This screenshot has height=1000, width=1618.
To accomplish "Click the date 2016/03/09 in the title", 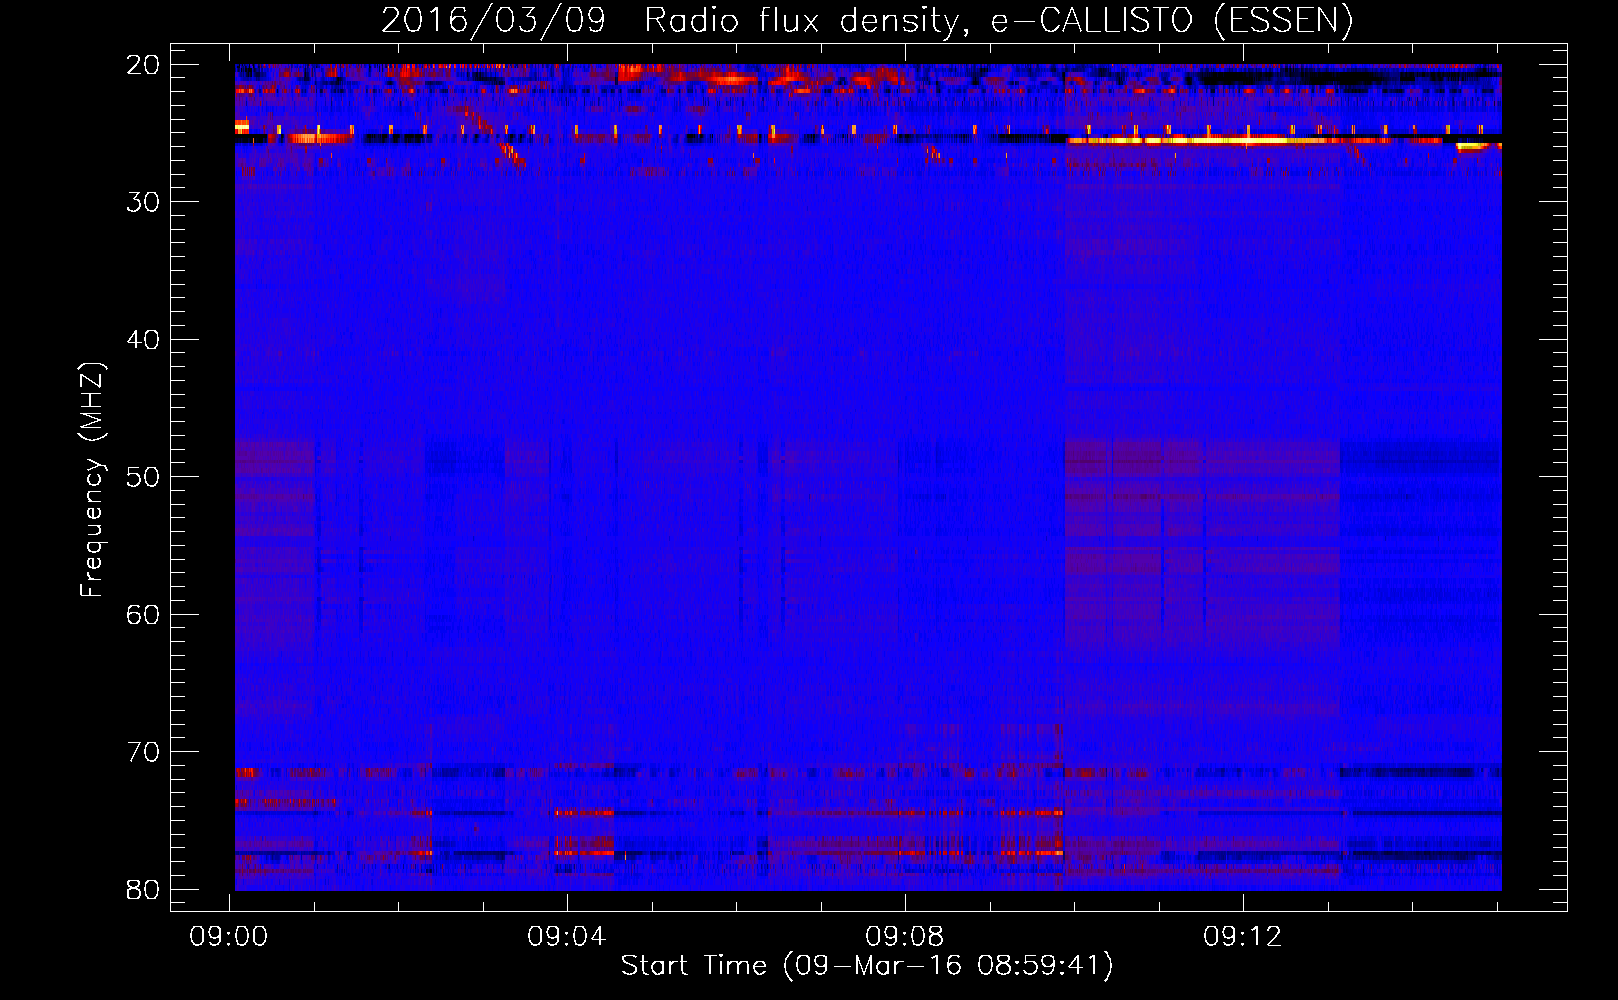I will coord(493,20).
